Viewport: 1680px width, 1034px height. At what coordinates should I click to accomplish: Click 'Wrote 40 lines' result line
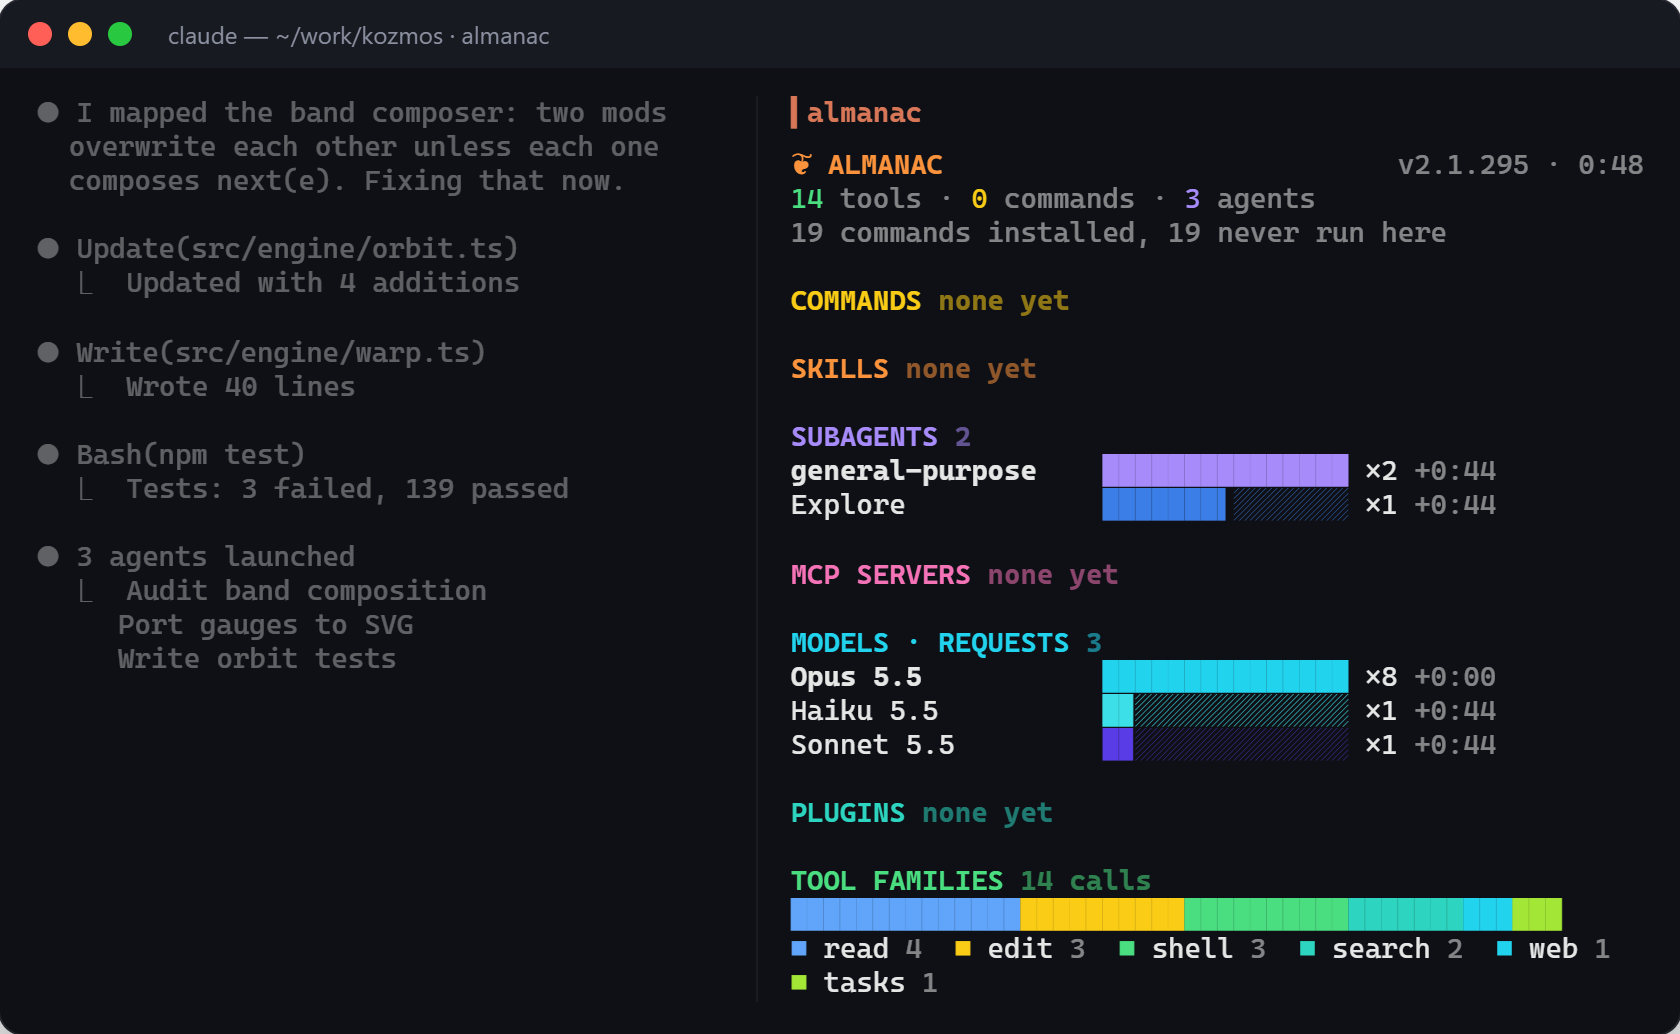[x=240, y=387]
